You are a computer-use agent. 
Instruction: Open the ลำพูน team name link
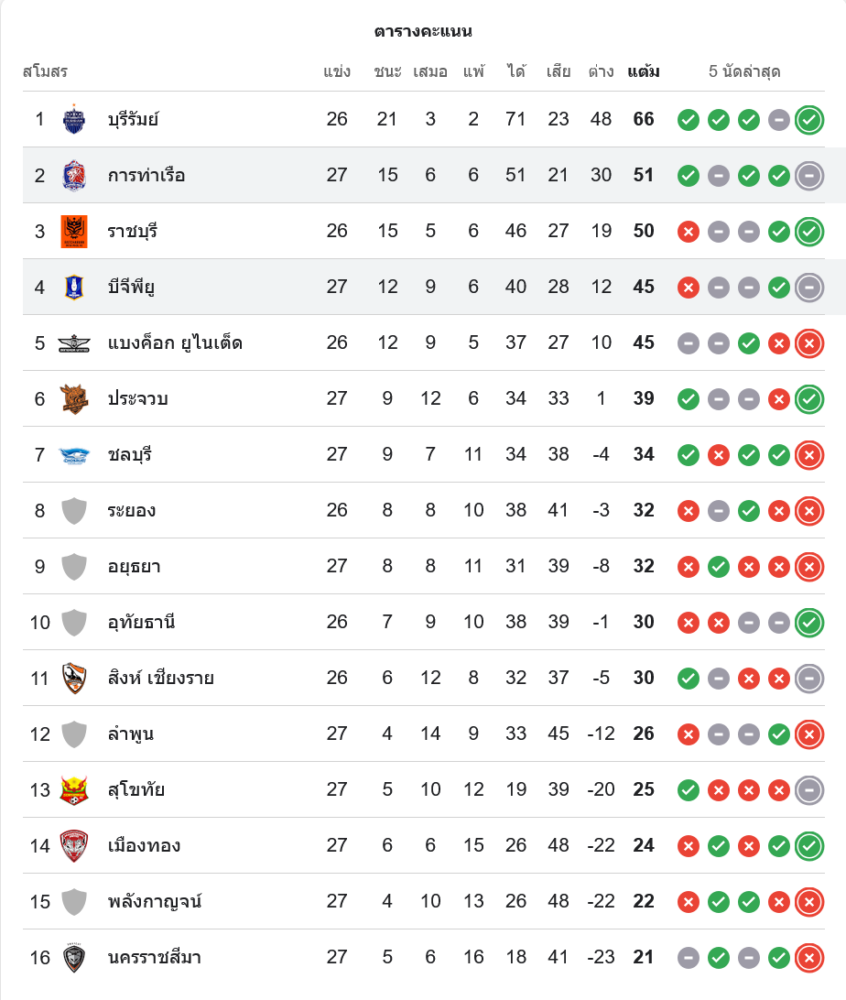tap(130, 734)
